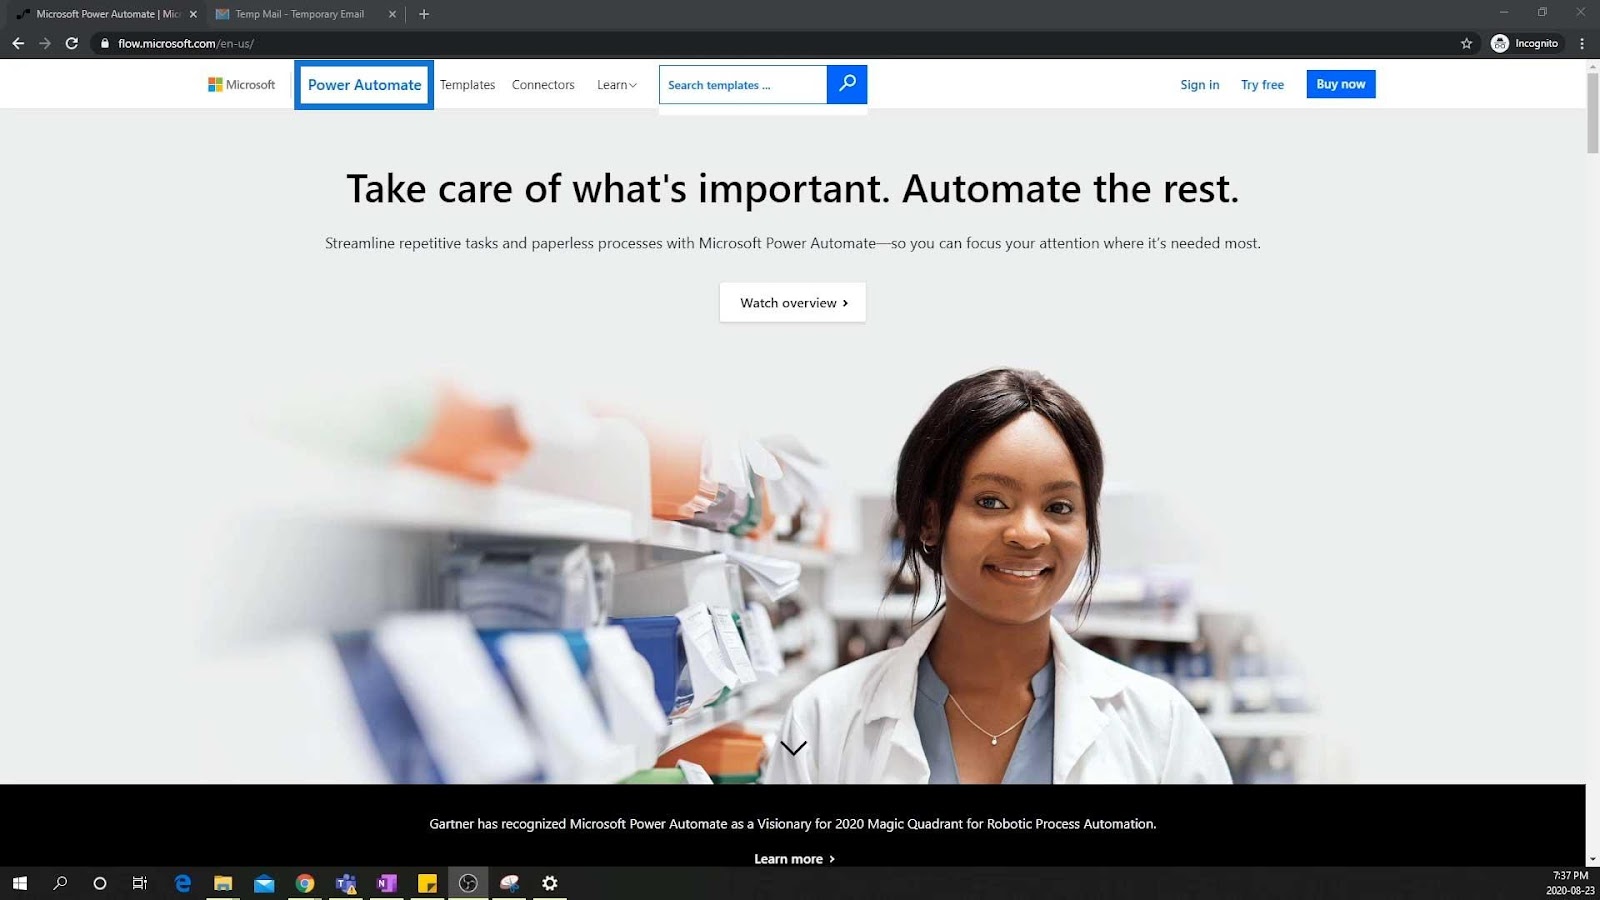
Task: Open Cortana from the taskbar
Action: (x=100, y=883)
